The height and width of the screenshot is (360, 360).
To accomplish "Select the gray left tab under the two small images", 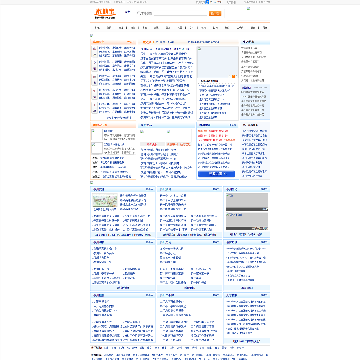I will [152, 144].
